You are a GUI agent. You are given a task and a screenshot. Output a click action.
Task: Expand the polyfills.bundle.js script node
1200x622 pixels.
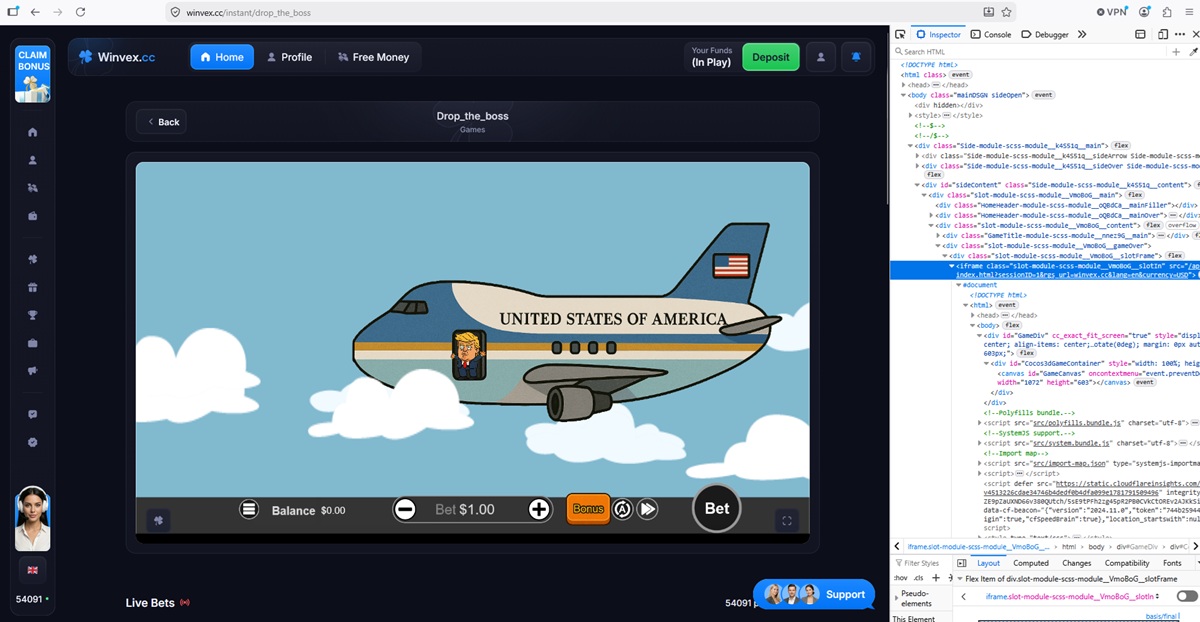coord(981,423)
